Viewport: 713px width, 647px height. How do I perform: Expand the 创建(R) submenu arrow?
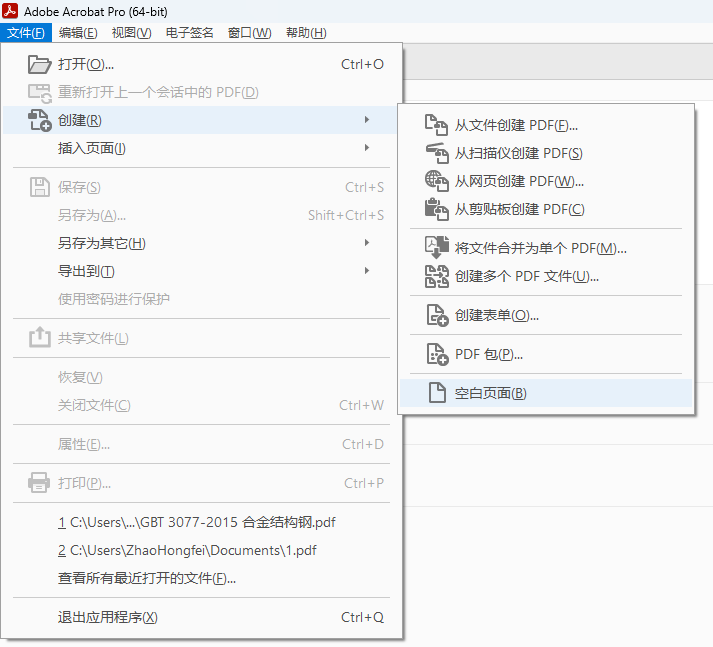[x=367, y=120]
